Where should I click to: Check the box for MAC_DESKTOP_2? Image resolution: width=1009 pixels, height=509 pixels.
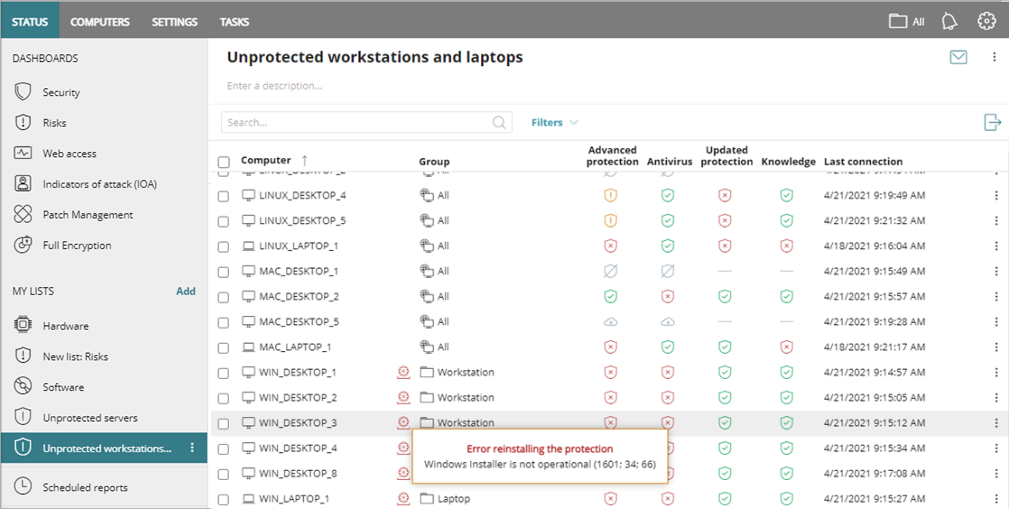[x=223, y=297]
